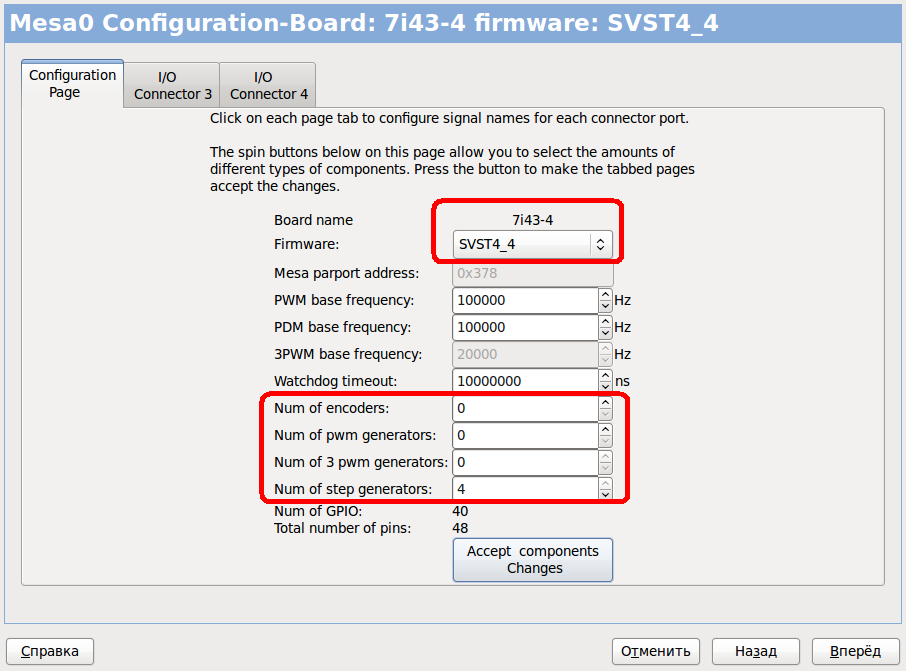Image resolution: width=906 pixels, height=671 pixels.
Task: Click the PDM base frequency input field
Action: pos(525,327)
